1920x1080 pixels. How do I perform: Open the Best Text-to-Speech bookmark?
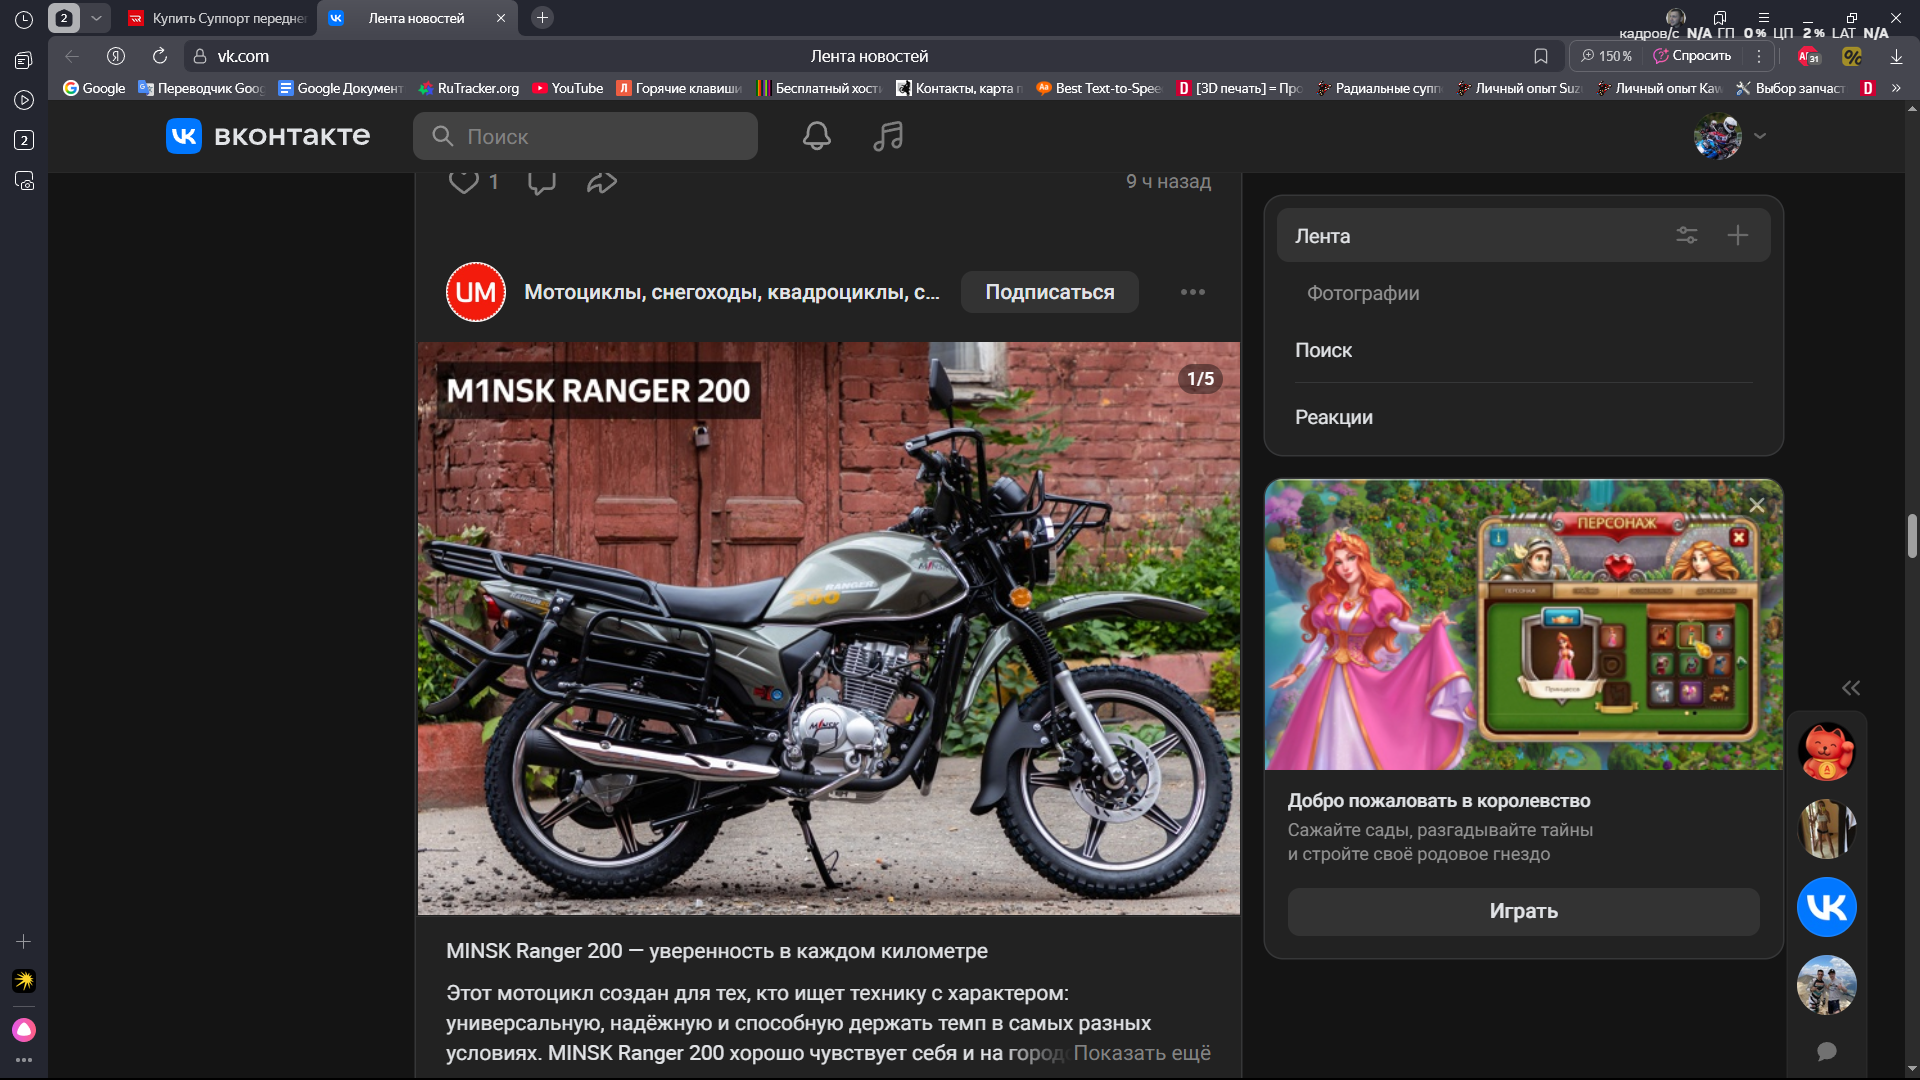pyautogui.click(x=1099, y=88)
